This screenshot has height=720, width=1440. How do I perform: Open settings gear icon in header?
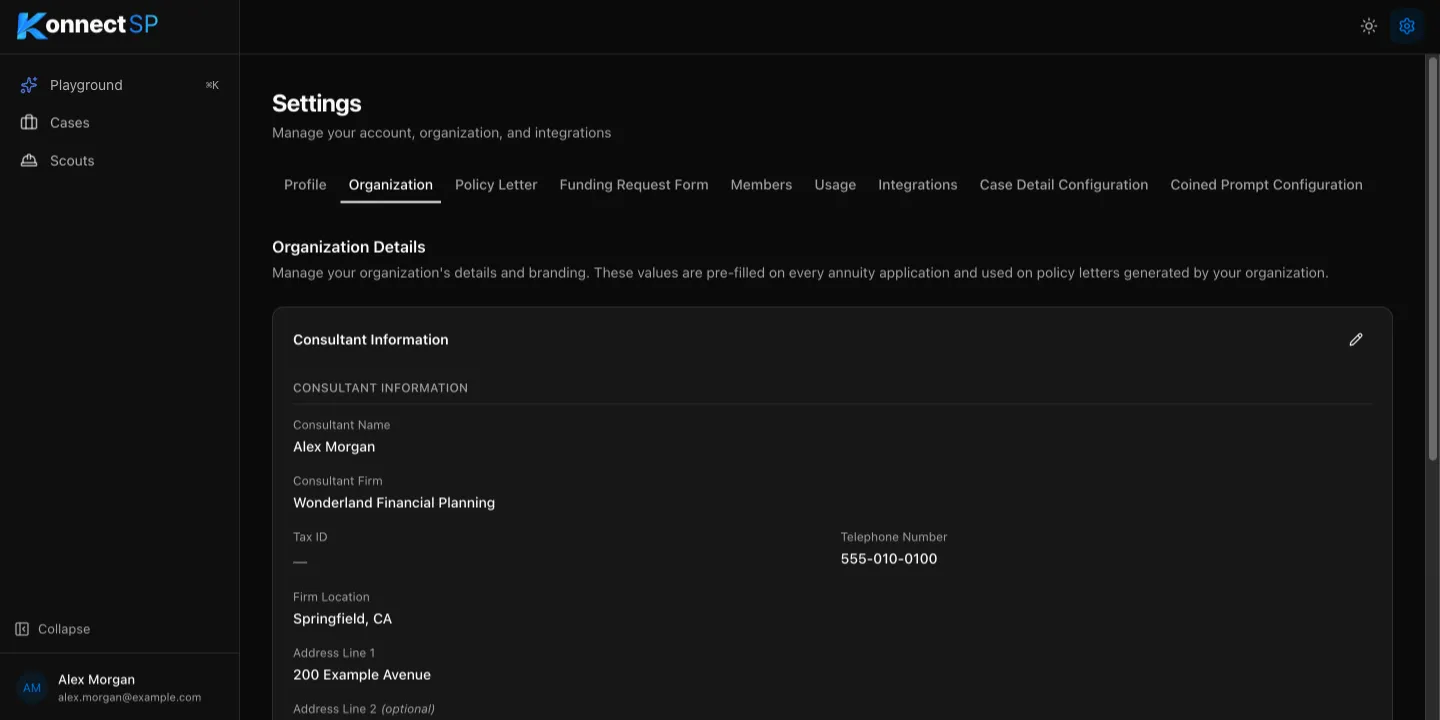pyautogui.click(x=1407, y=26)
